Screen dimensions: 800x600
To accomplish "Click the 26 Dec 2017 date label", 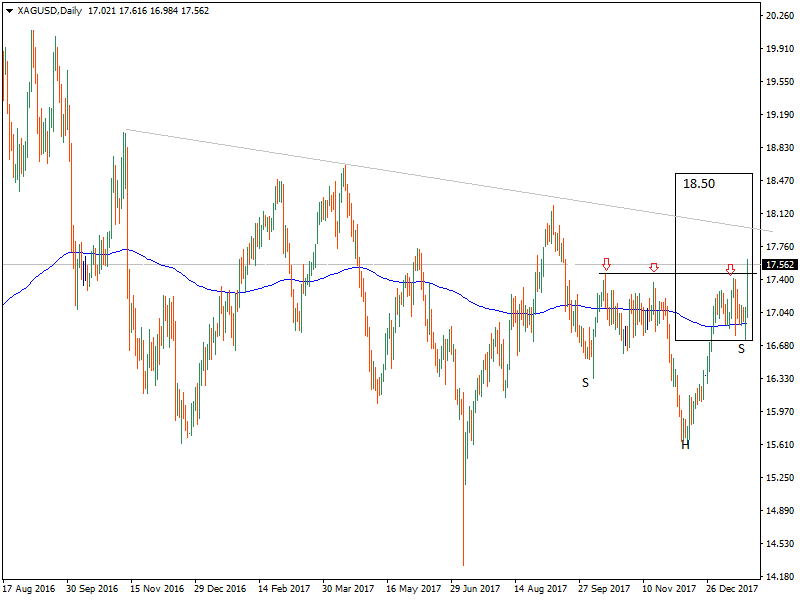I will (x=732, y=589).
